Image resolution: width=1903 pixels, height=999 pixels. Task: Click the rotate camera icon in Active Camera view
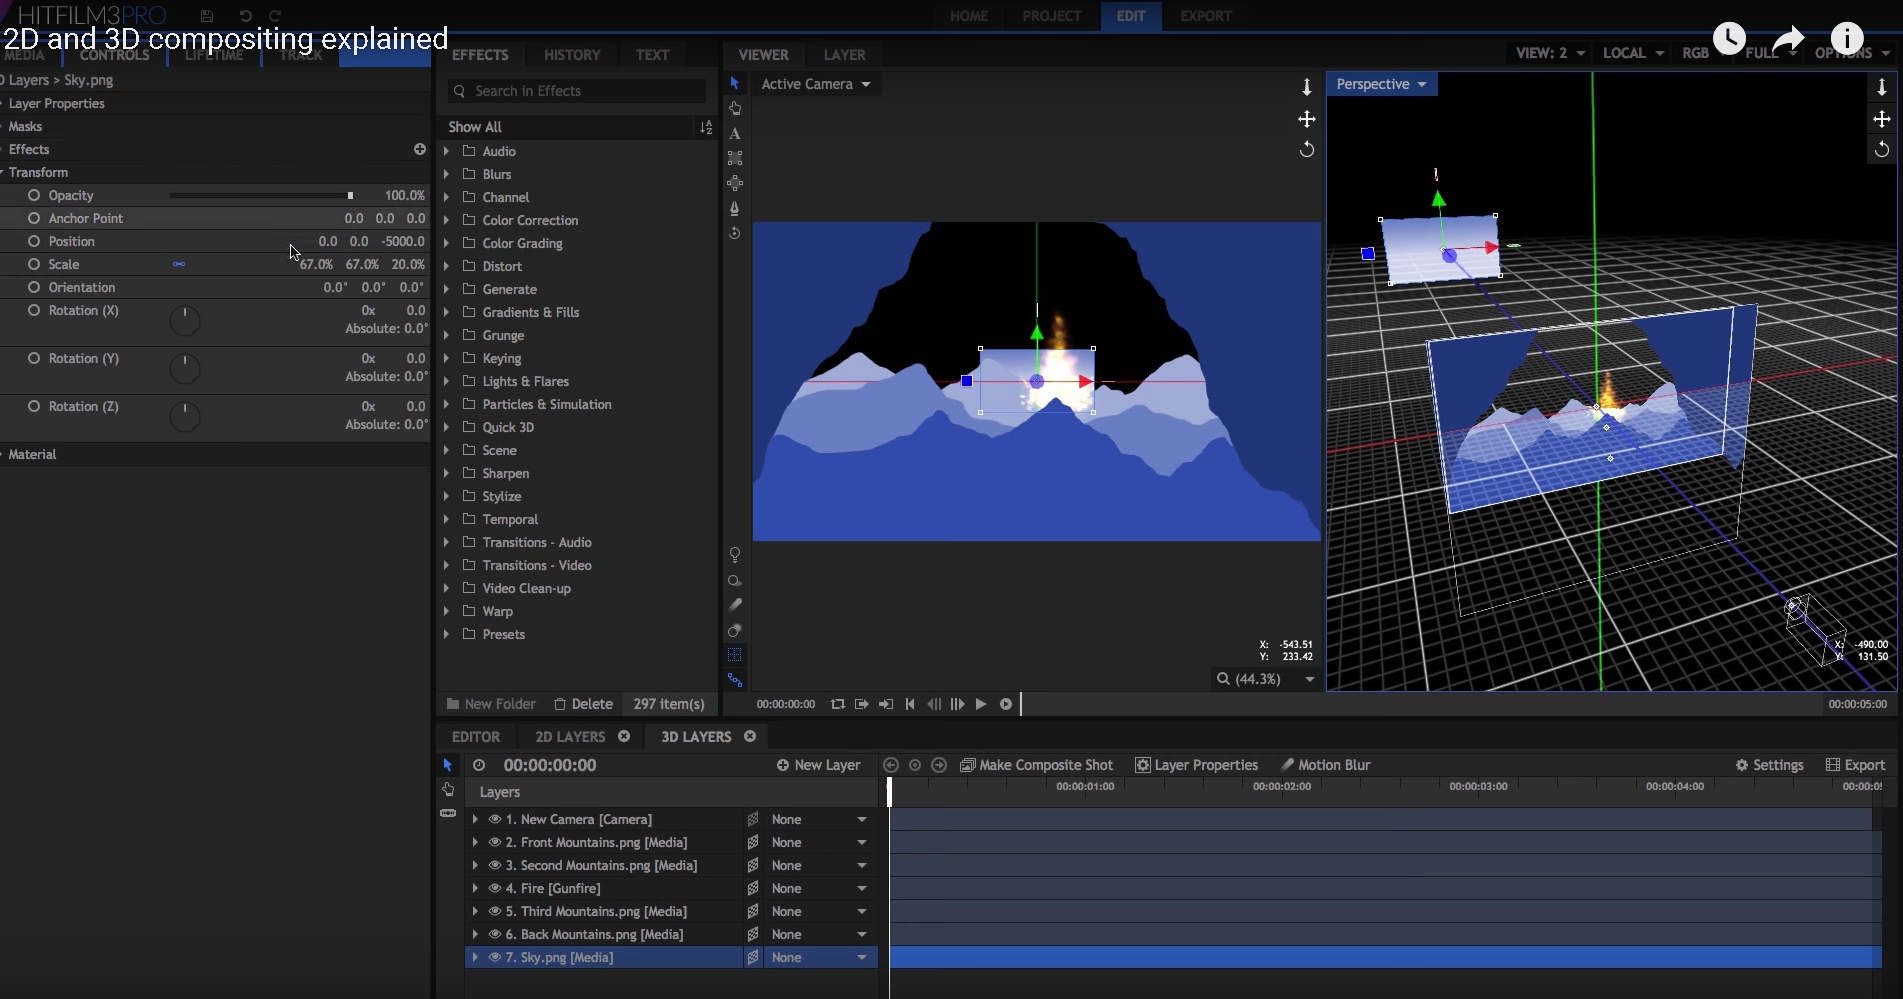(1306, 149)
